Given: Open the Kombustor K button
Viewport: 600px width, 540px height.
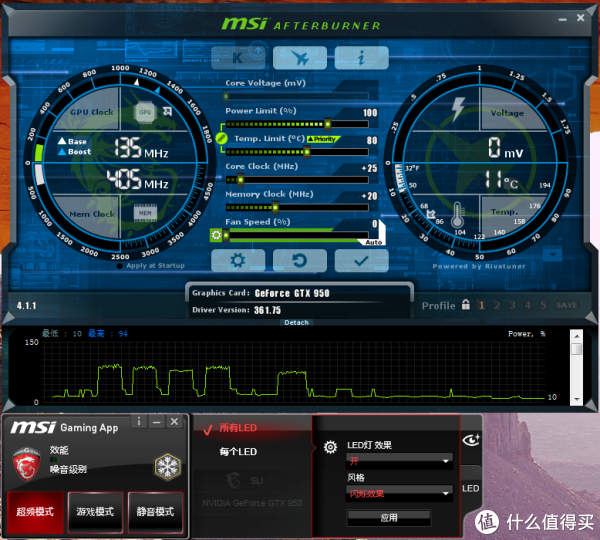Looking at the screenshot, I should pos(238,58).
